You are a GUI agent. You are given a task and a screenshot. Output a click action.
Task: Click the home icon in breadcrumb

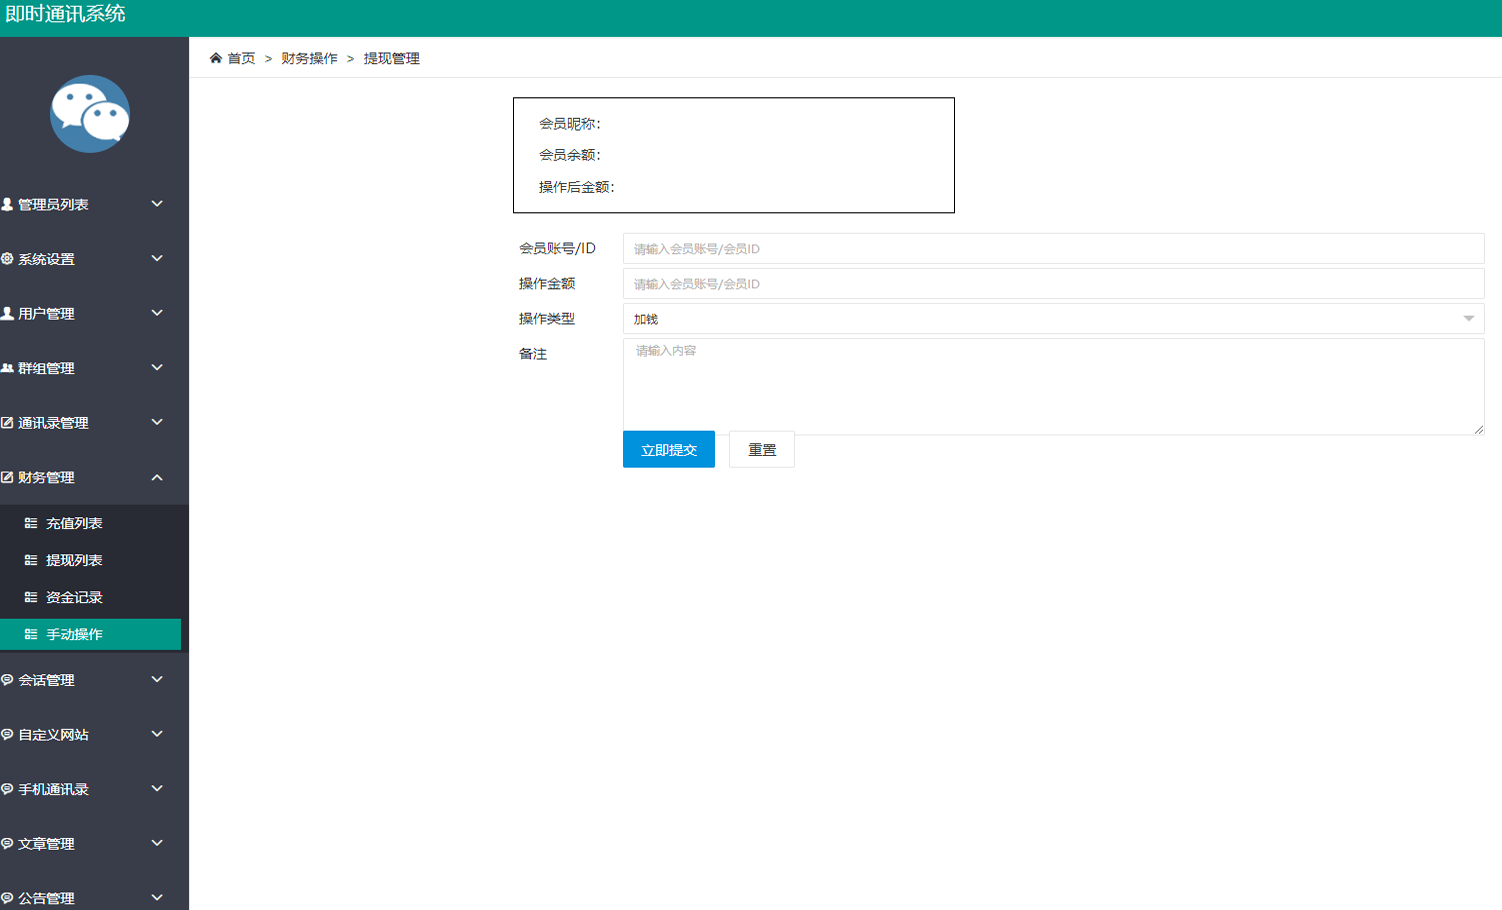[x=215, y=58]
